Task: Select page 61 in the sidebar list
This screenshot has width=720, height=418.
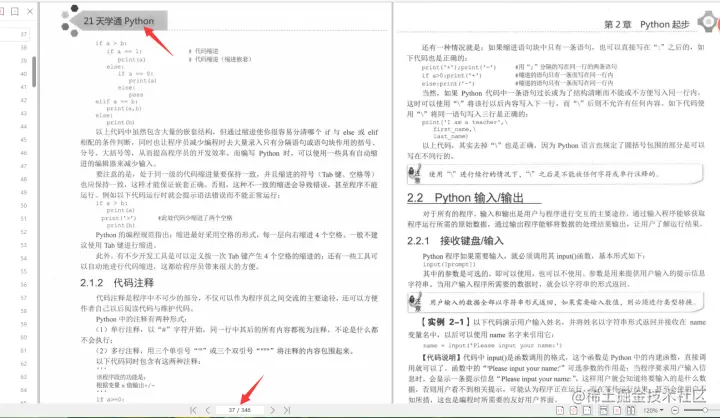Action: coord(24,350)
